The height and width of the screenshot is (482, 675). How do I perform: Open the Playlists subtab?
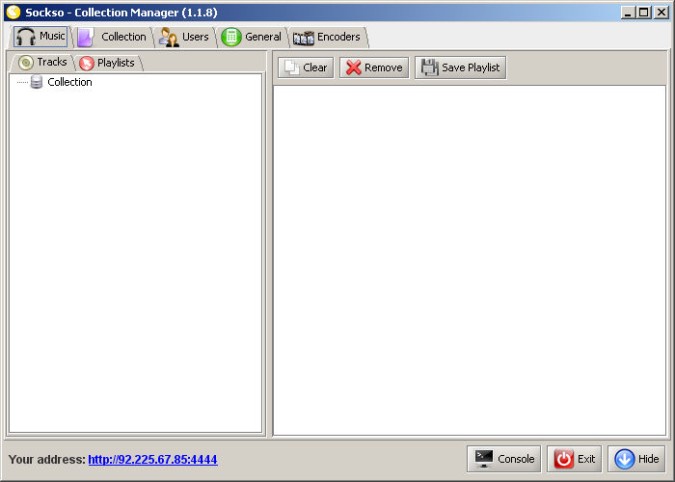(x=108, y=63)
